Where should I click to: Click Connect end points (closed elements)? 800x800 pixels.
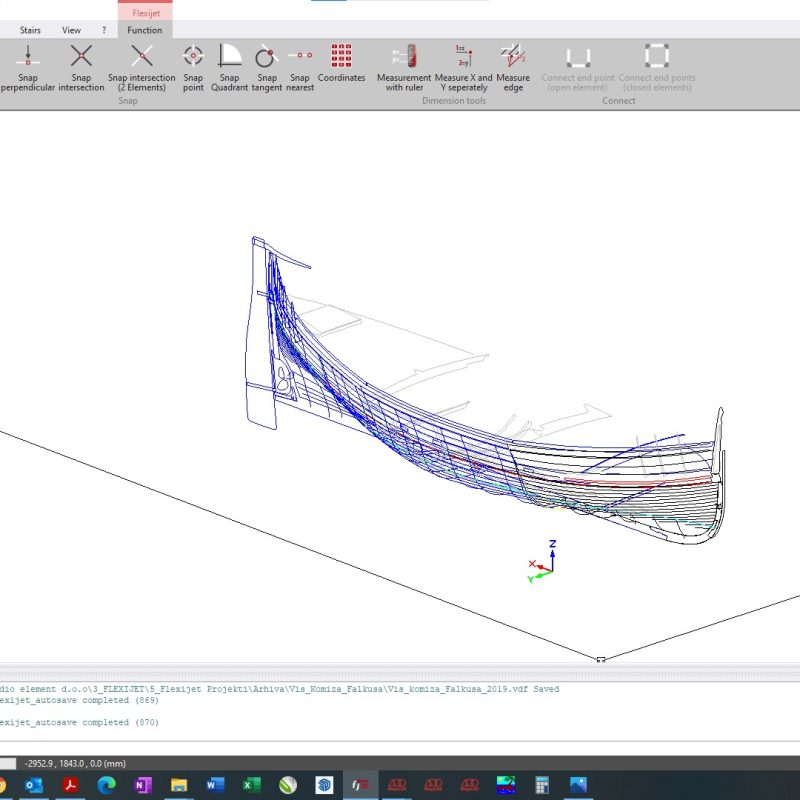656,67
